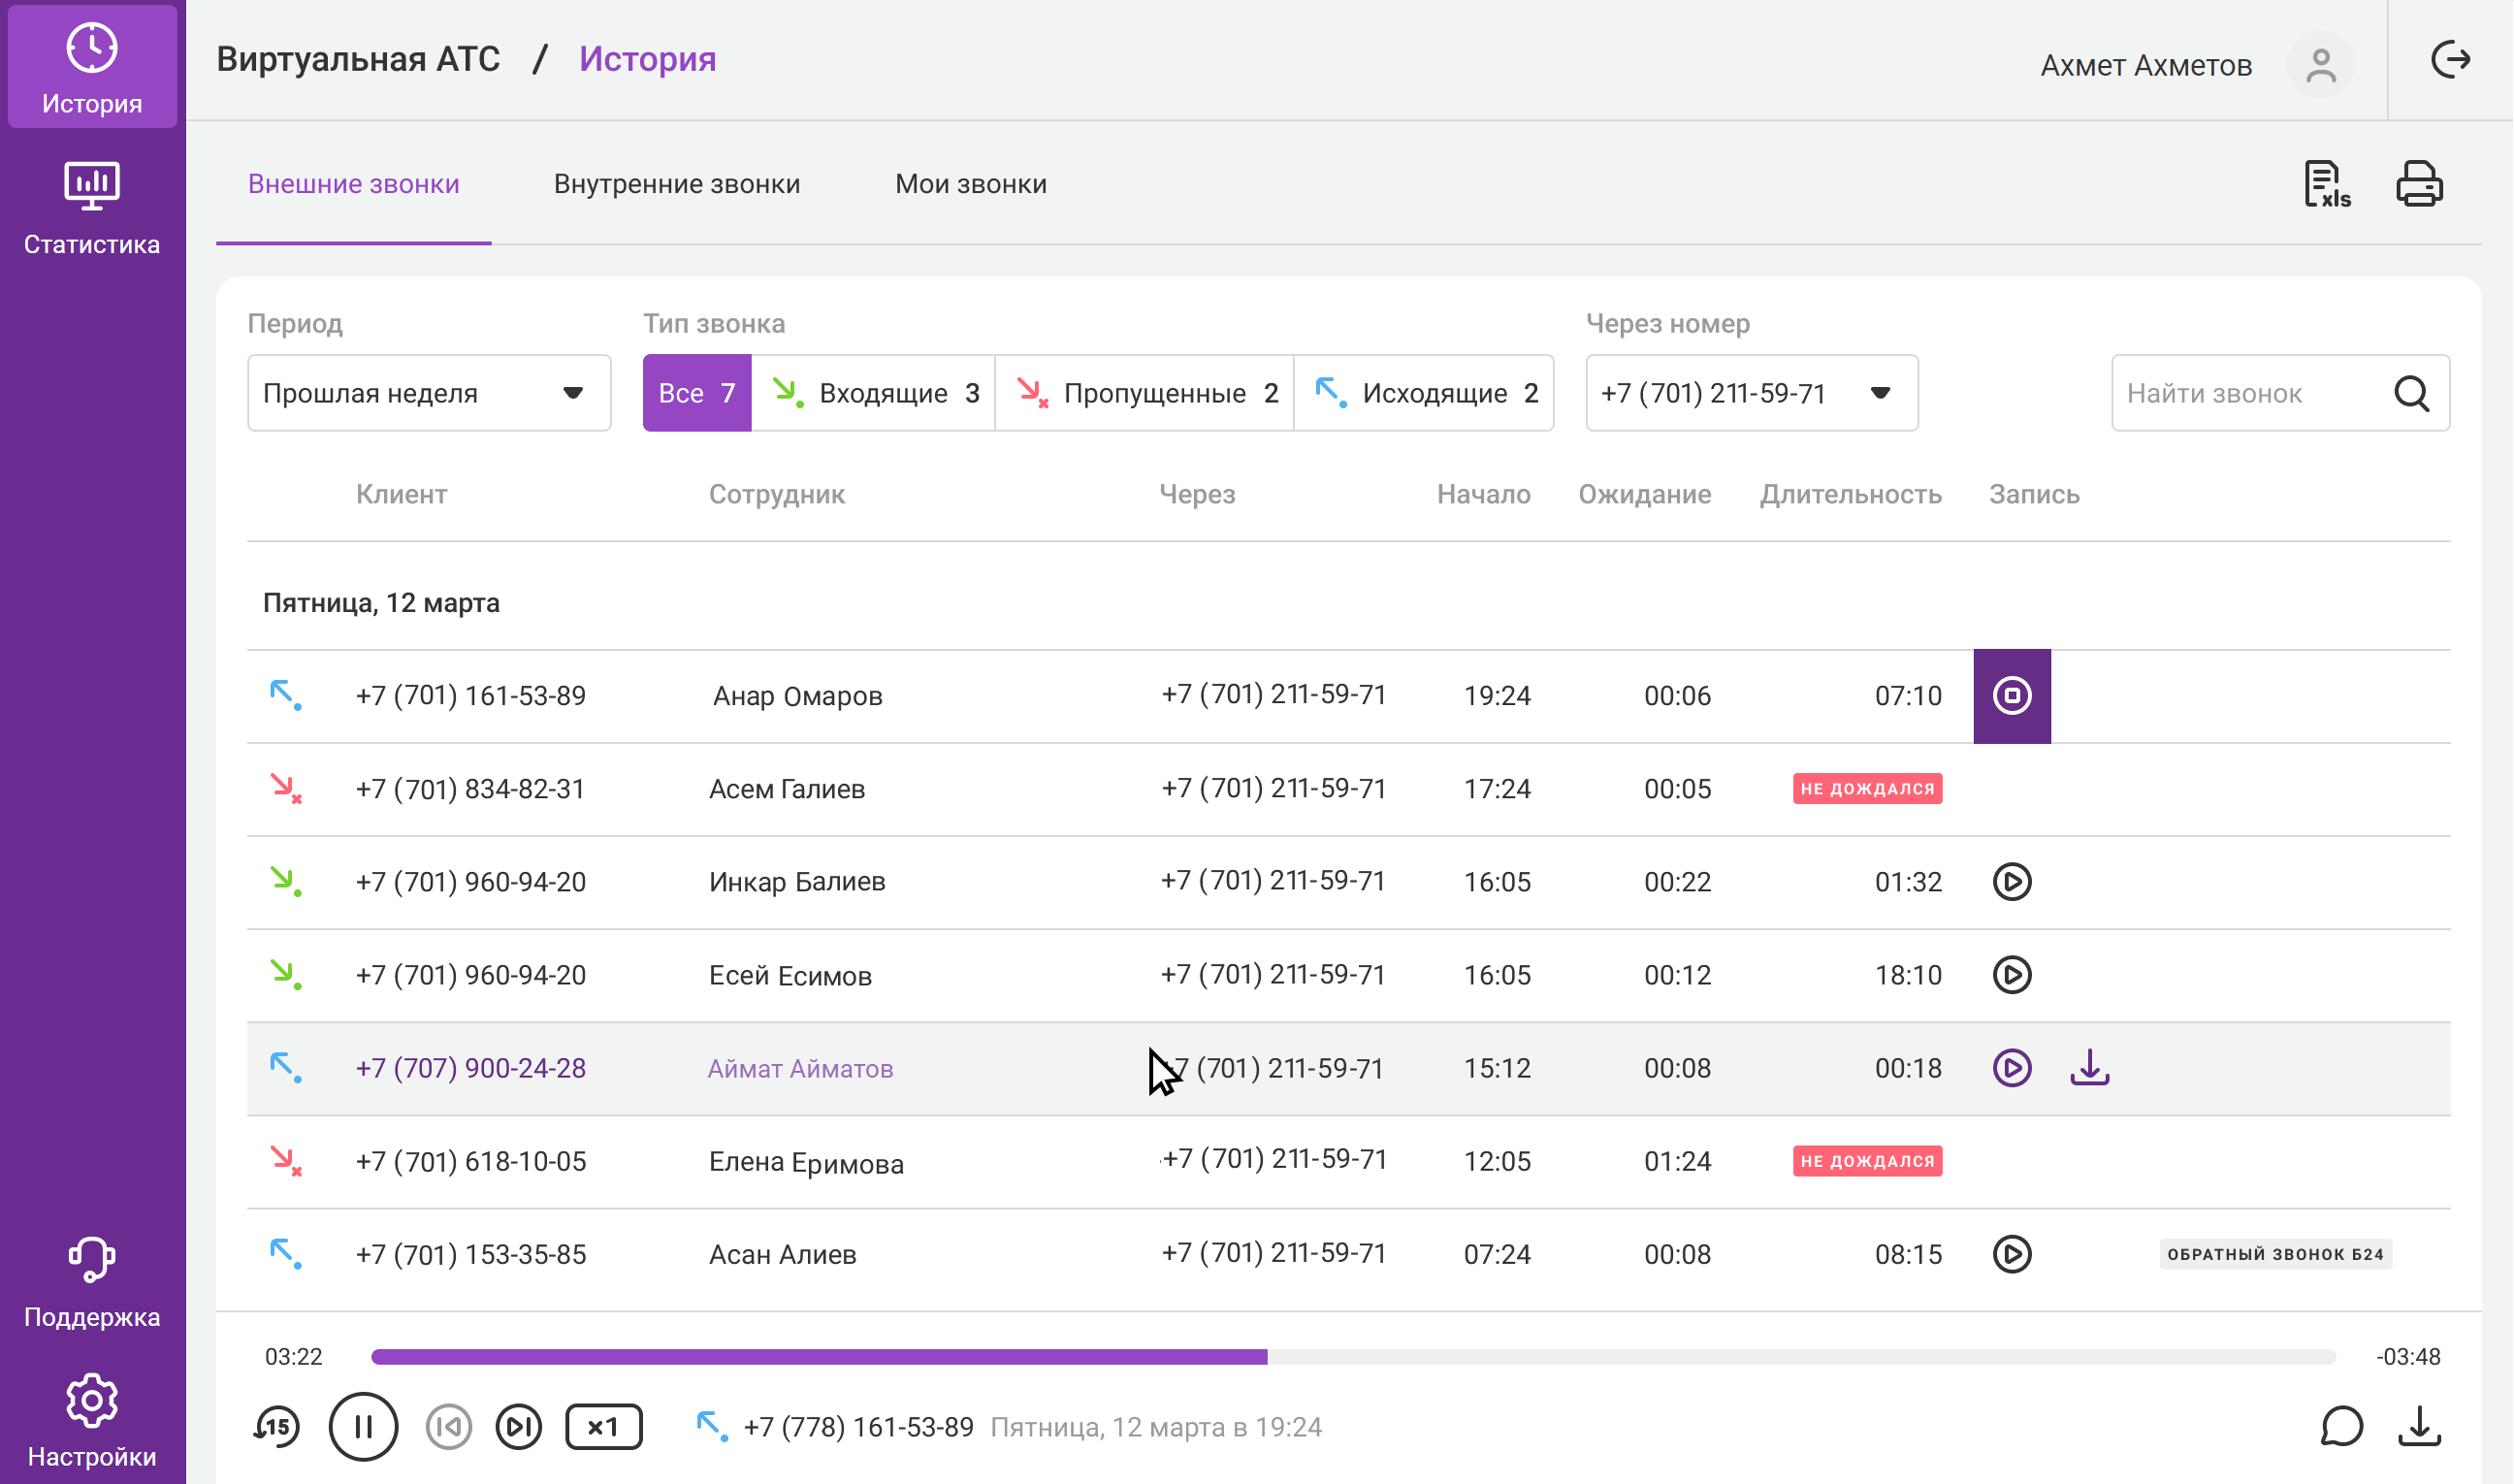Click incoming call icon for Инкар Балиев row
Viewport: 2514px width, 1484px height.
[286, 881]
